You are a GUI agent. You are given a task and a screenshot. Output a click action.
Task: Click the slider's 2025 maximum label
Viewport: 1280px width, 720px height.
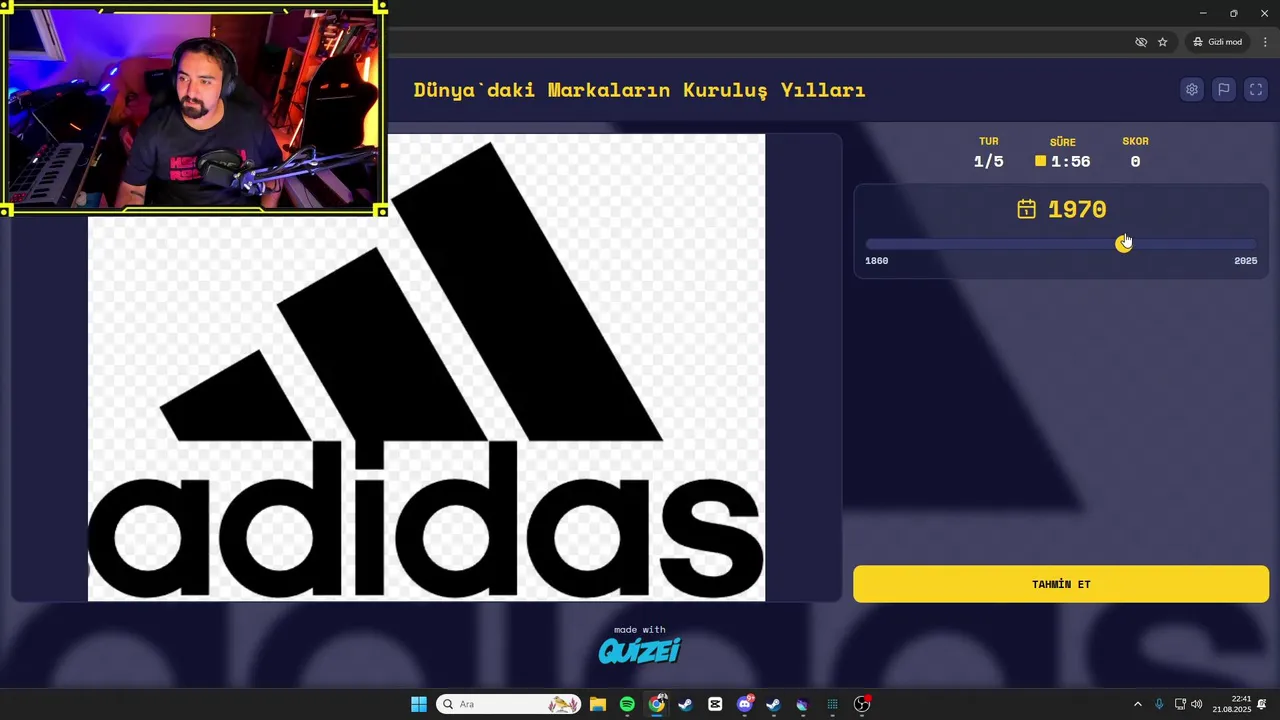pos(1246,261)
